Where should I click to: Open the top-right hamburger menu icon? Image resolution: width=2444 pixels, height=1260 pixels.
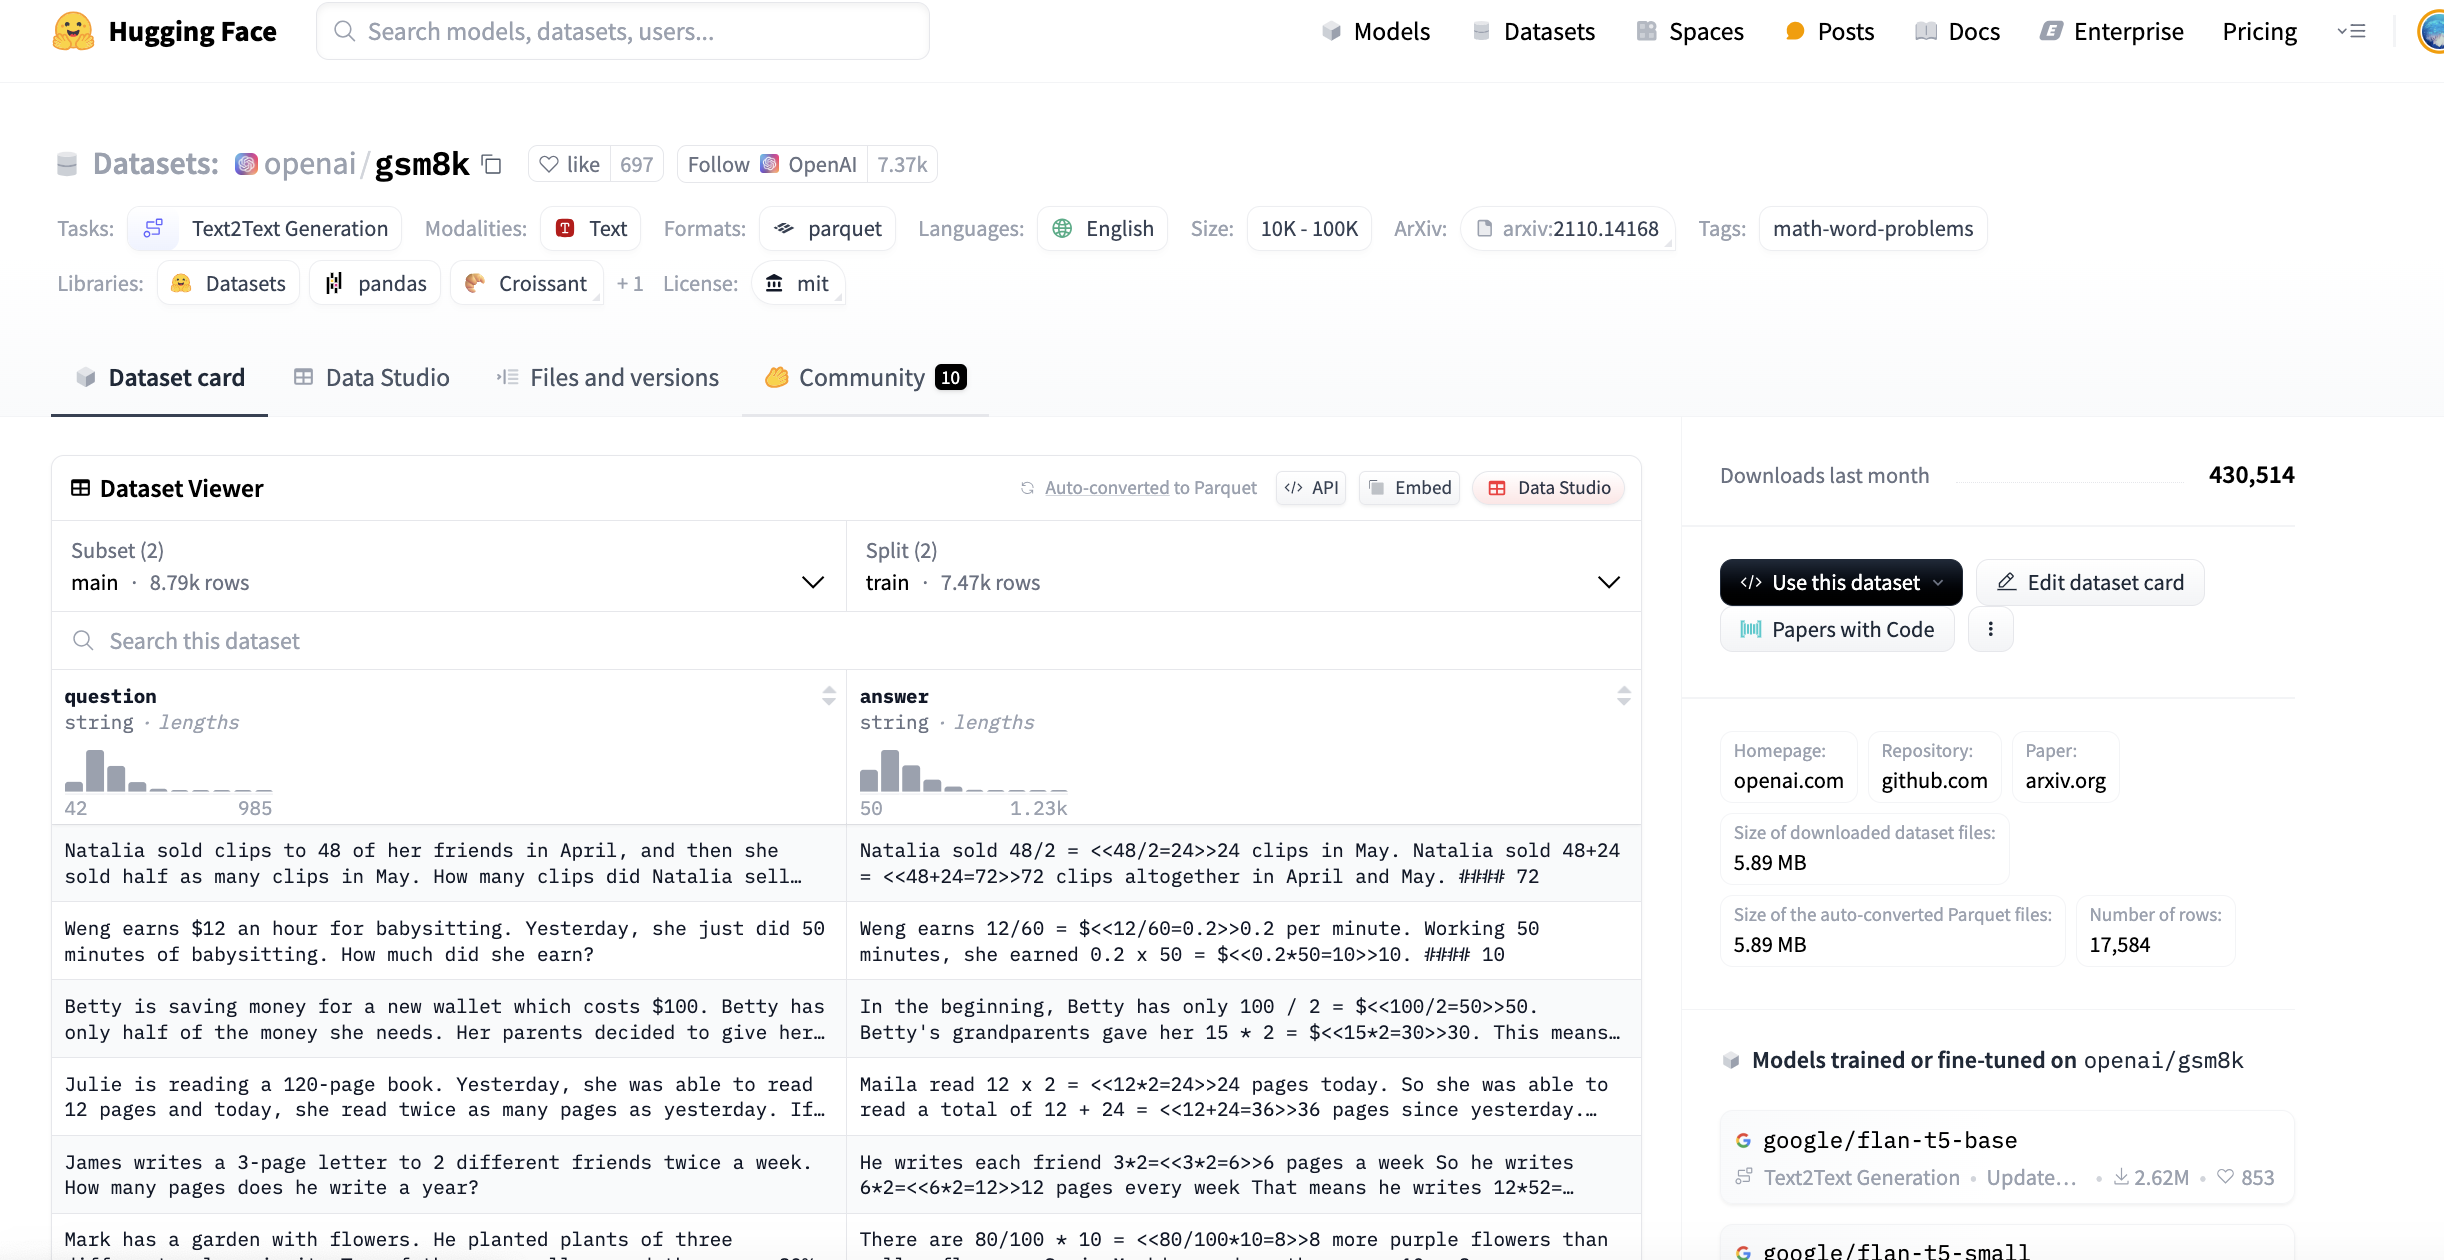click(x=2351, y=31)
